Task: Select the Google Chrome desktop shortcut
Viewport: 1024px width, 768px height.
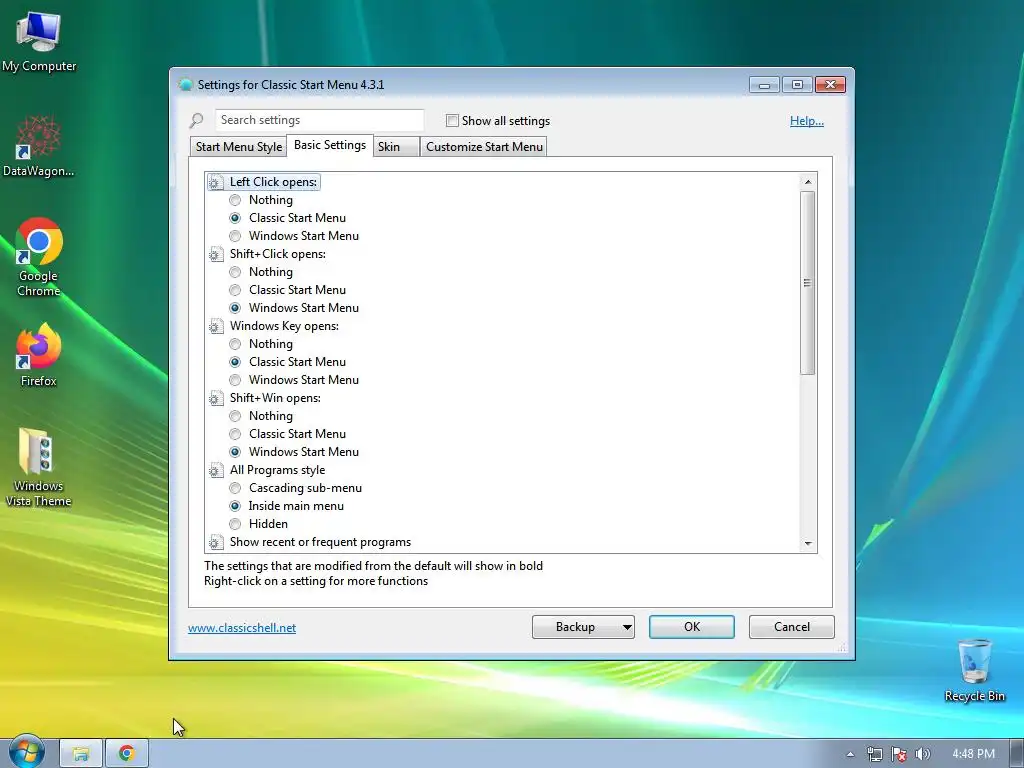Action: point(39,257)
